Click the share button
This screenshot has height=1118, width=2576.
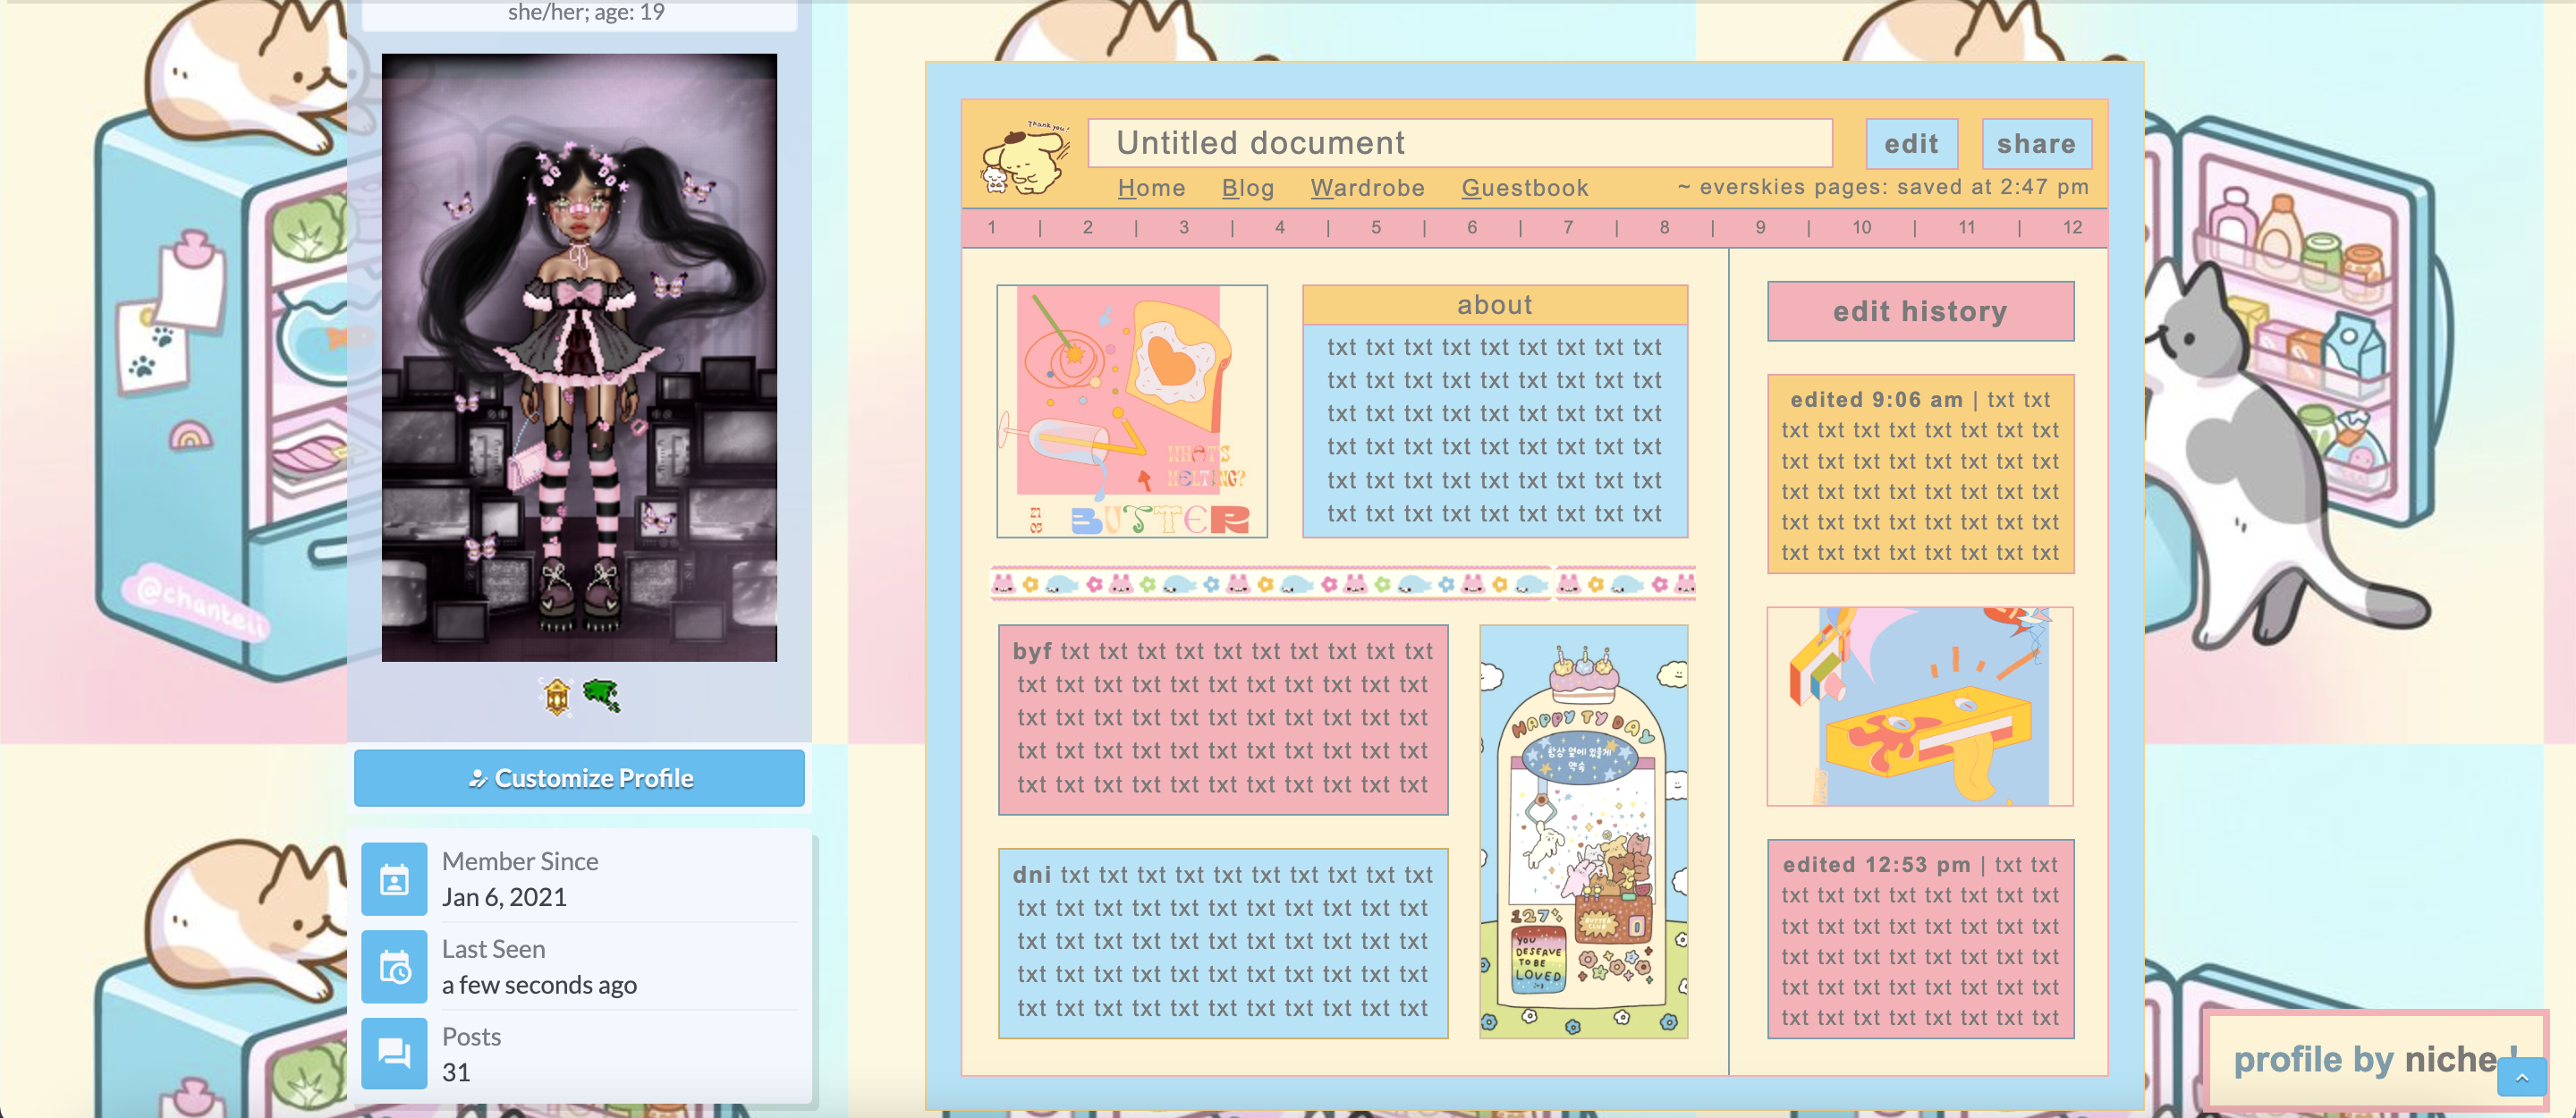coord(2036,144)
